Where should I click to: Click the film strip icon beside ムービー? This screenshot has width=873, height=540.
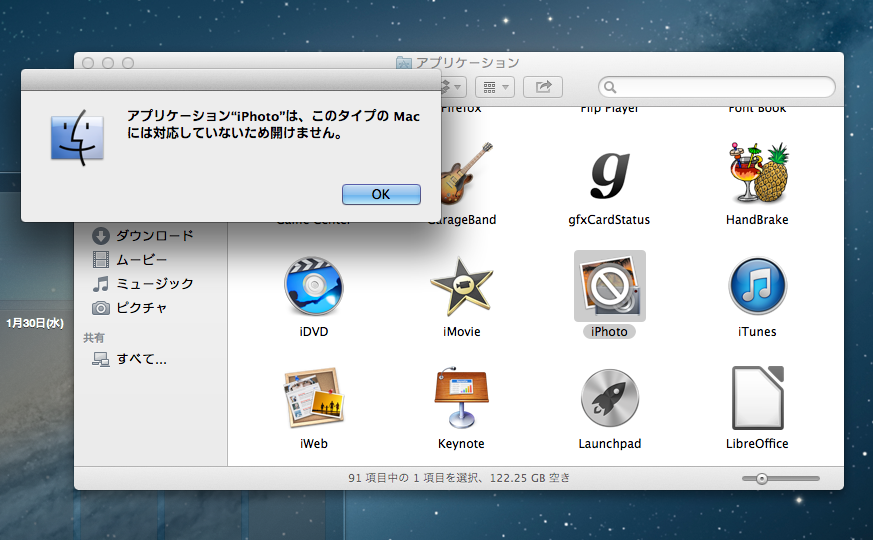click(101, 260)
